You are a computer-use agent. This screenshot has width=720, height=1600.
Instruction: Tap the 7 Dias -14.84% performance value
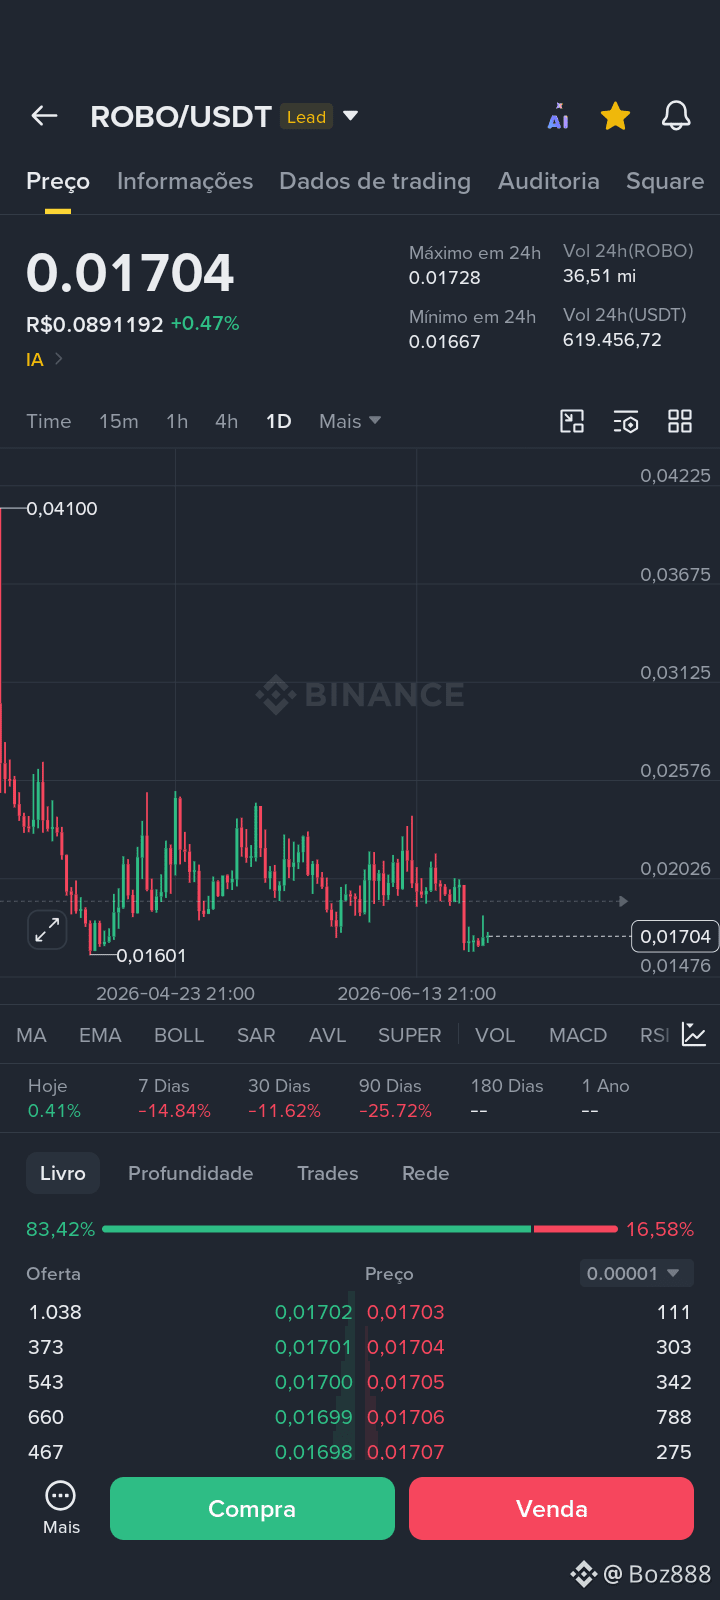point(174,1111)
